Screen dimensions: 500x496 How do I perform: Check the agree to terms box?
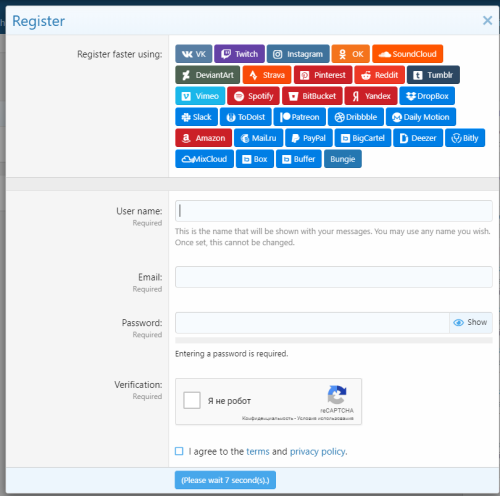(x=179, y=451)
